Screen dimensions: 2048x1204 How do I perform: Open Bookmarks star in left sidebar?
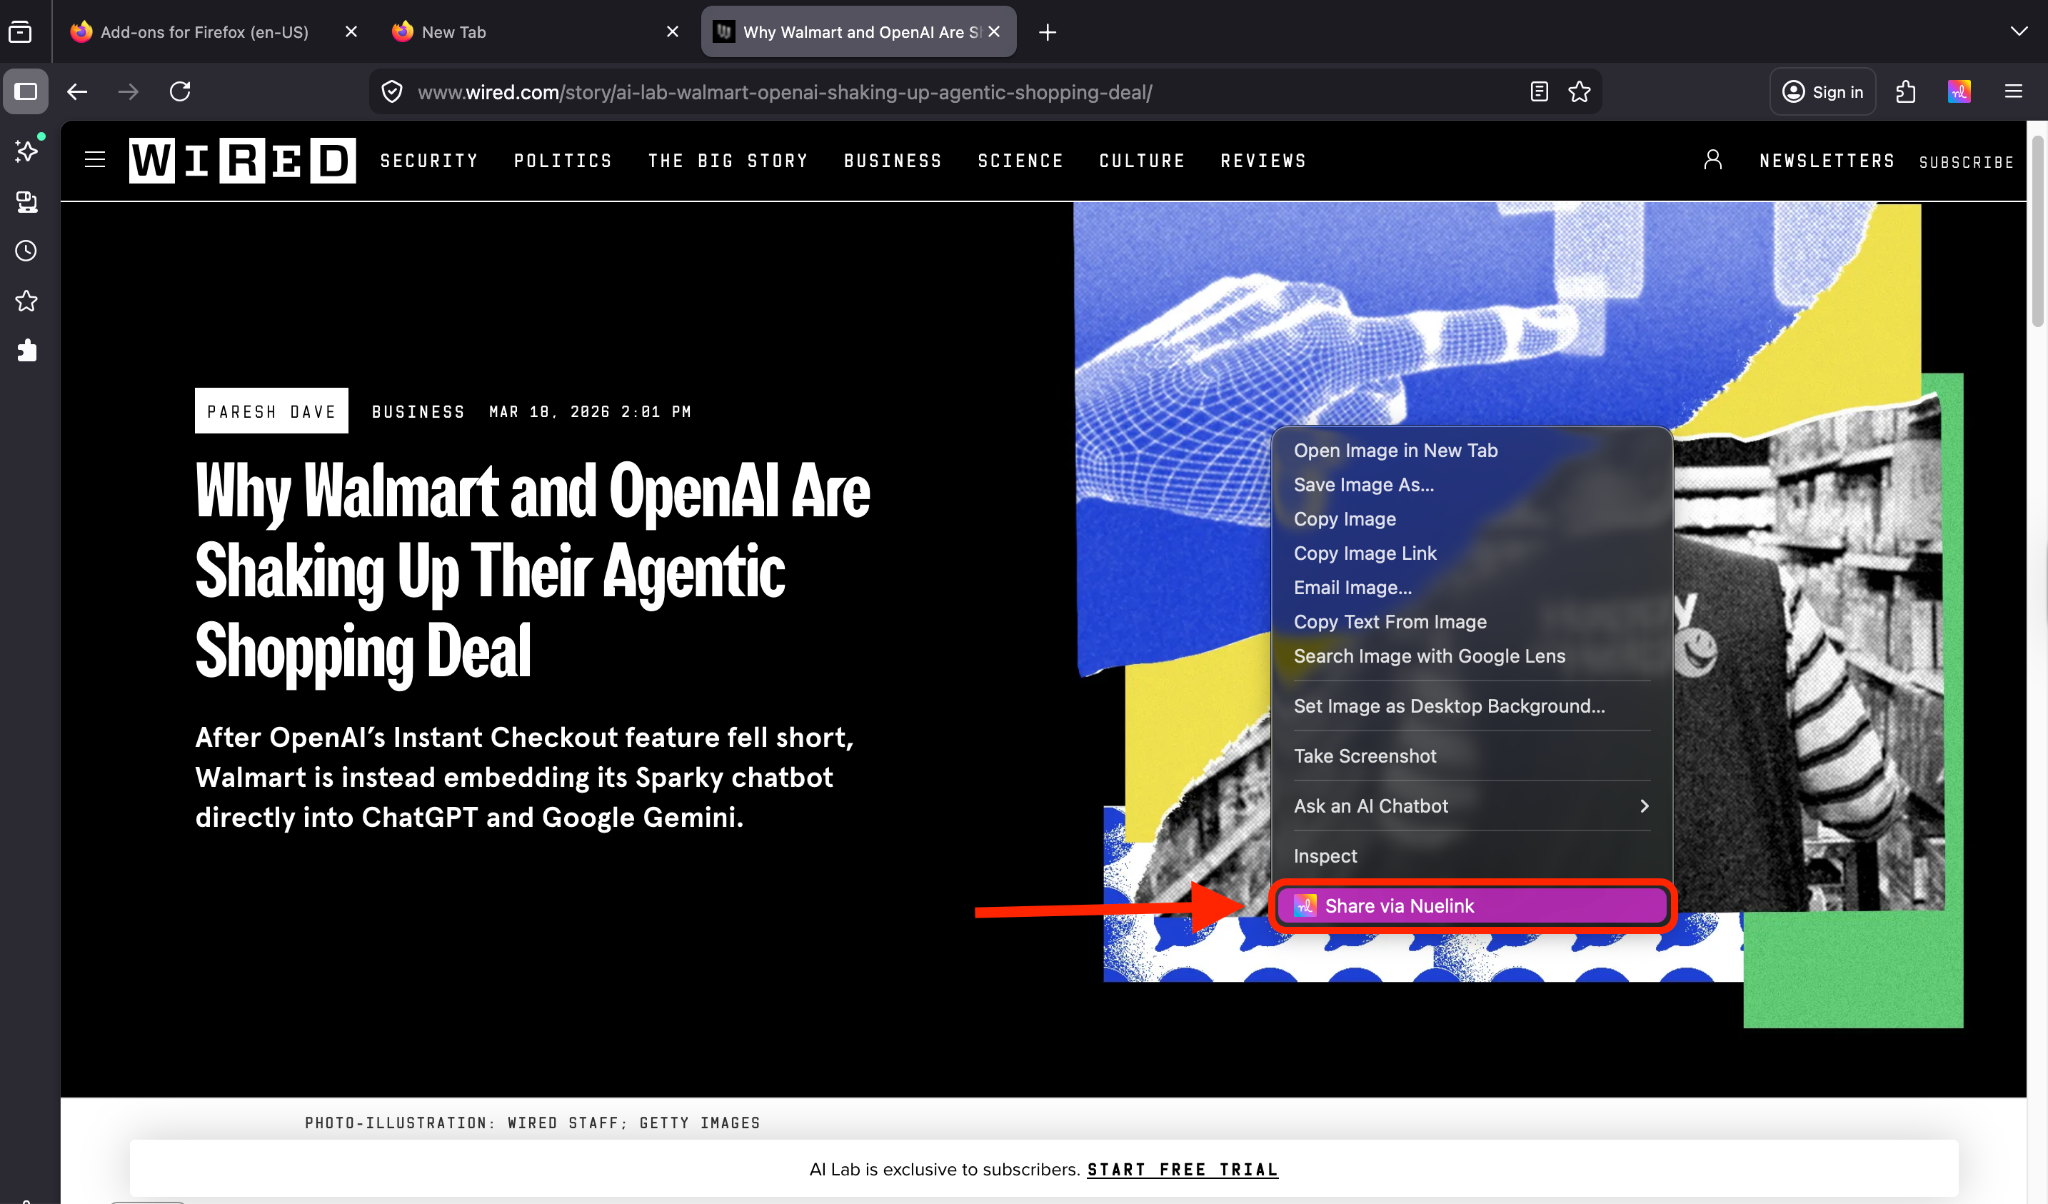click(26, 301)
